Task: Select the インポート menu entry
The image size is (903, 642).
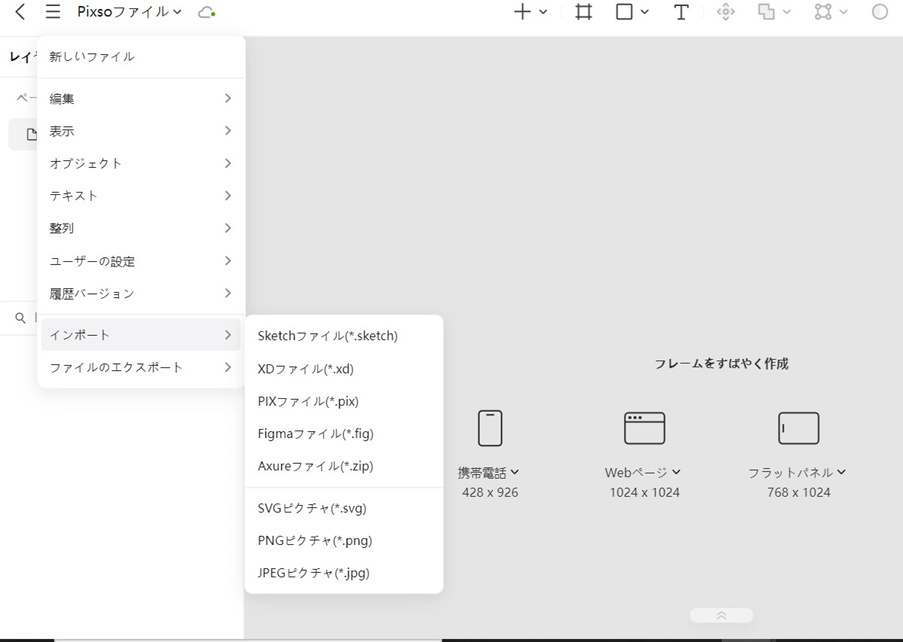Action: pyautogui.click(x=141, y=335)
